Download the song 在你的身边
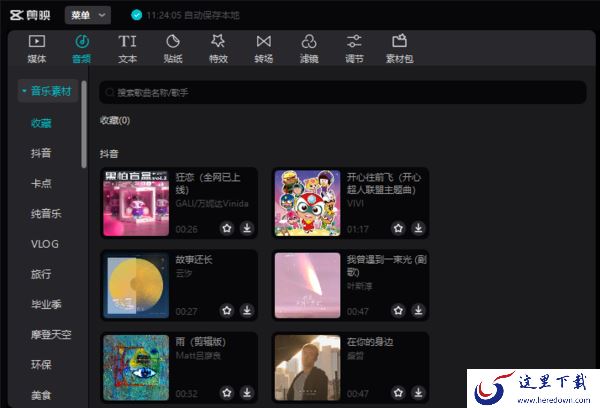This screenshot has height=408, width=600. click(x=419, y=392)
